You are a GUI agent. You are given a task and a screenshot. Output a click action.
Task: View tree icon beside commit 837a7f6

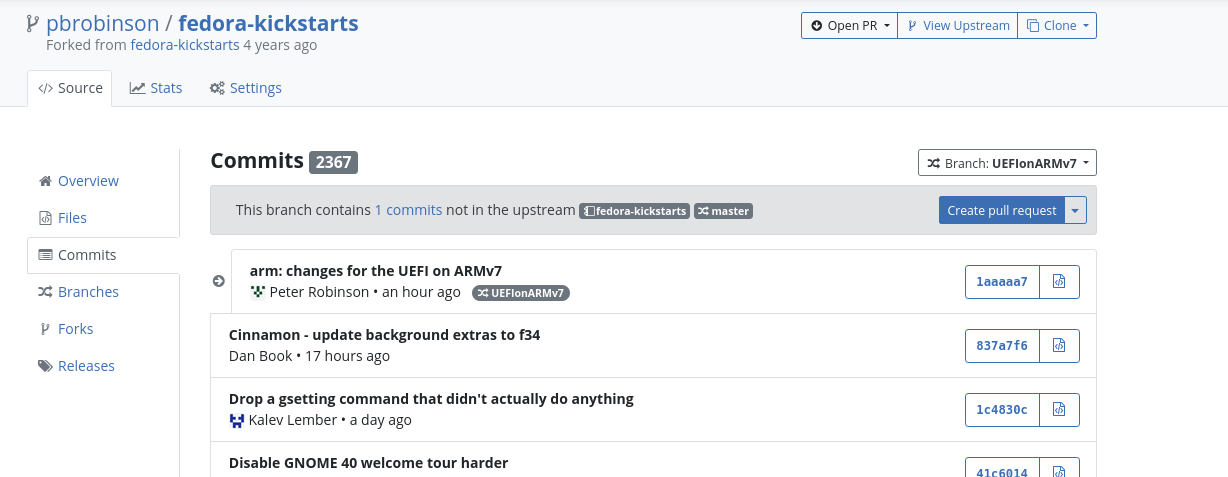coord(1060,346)
